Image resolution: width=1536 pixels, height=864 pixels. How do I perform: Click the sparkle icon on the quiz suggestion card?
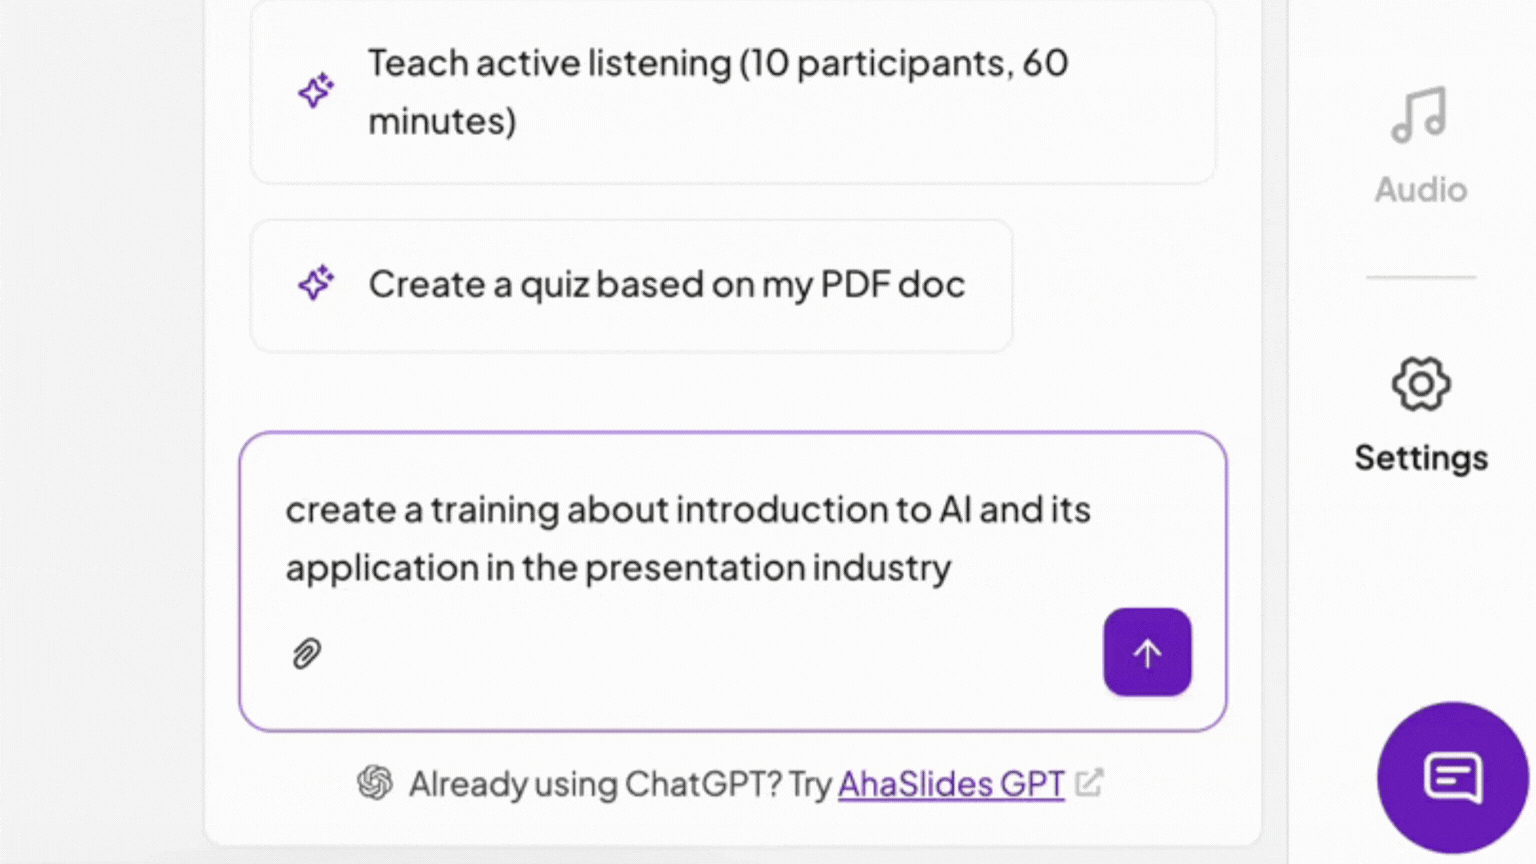(x=316, y=283)
